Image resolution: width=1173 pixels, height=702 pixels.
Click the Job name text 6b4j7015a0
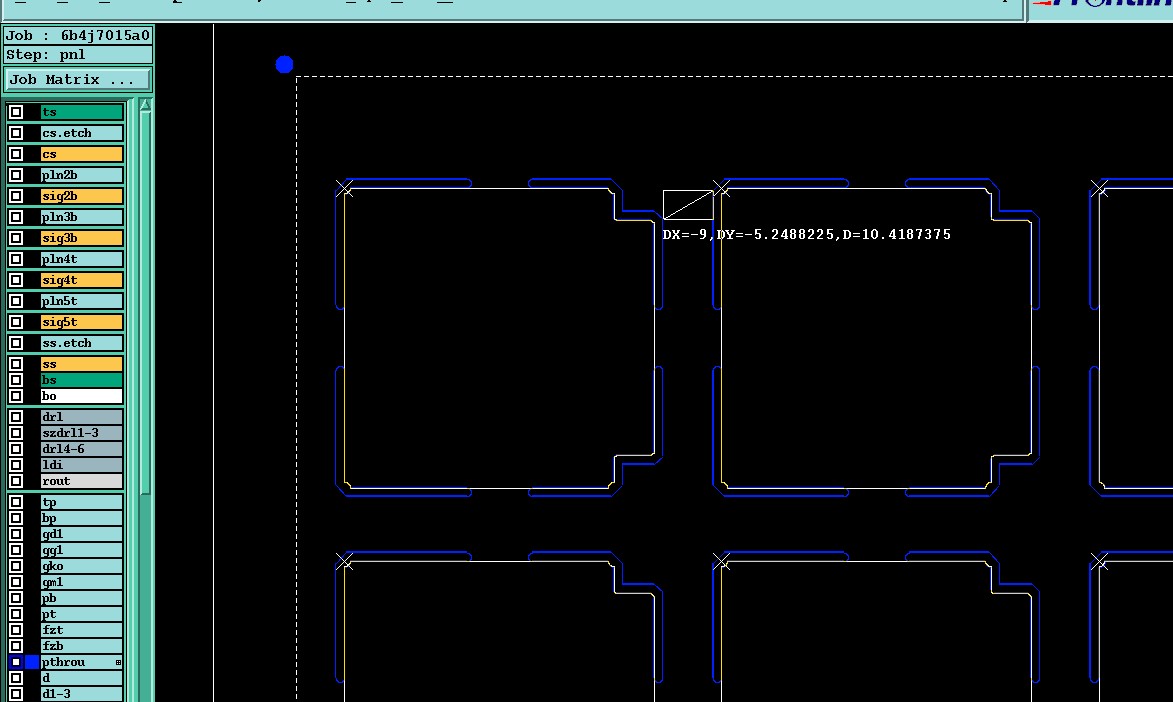[105, 35]
